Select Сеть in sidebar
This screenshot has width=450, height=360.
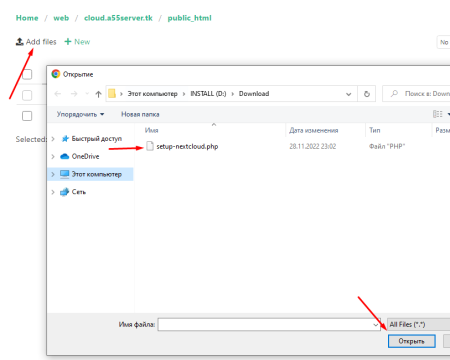tap(79, 192)
